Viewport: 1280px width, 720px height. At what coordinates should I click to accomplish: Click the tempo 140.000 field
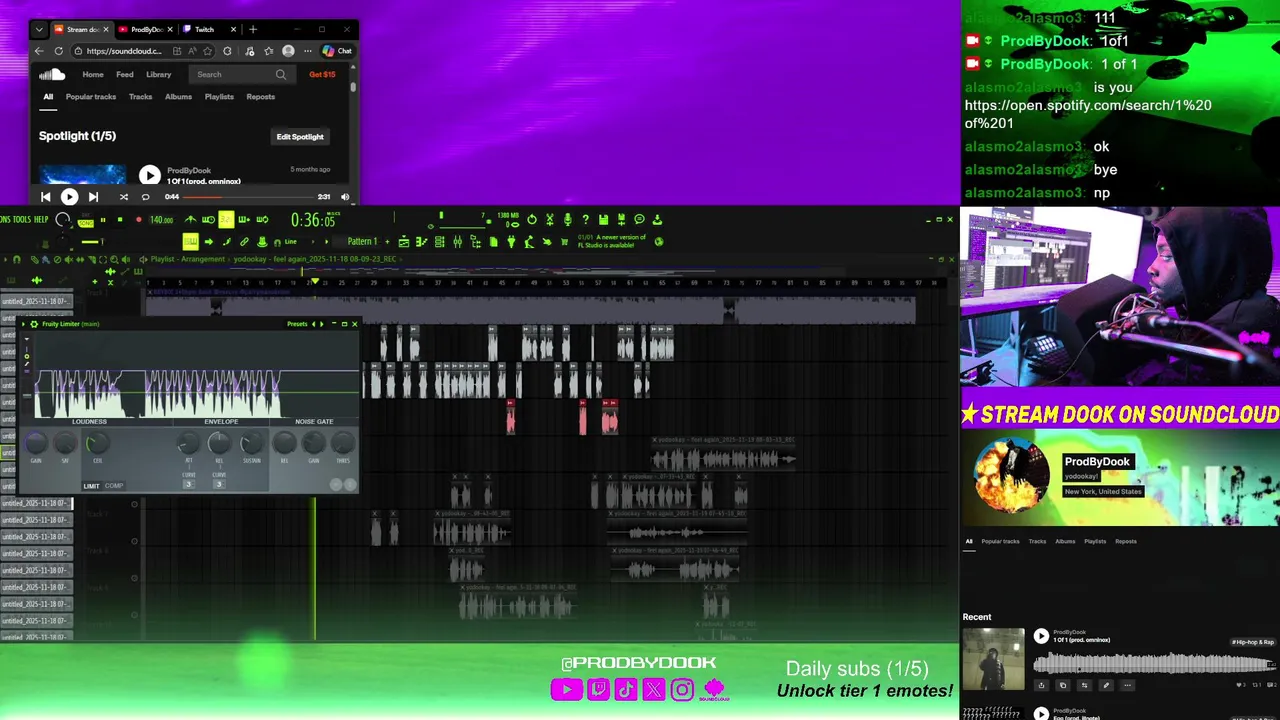(161, 219)
